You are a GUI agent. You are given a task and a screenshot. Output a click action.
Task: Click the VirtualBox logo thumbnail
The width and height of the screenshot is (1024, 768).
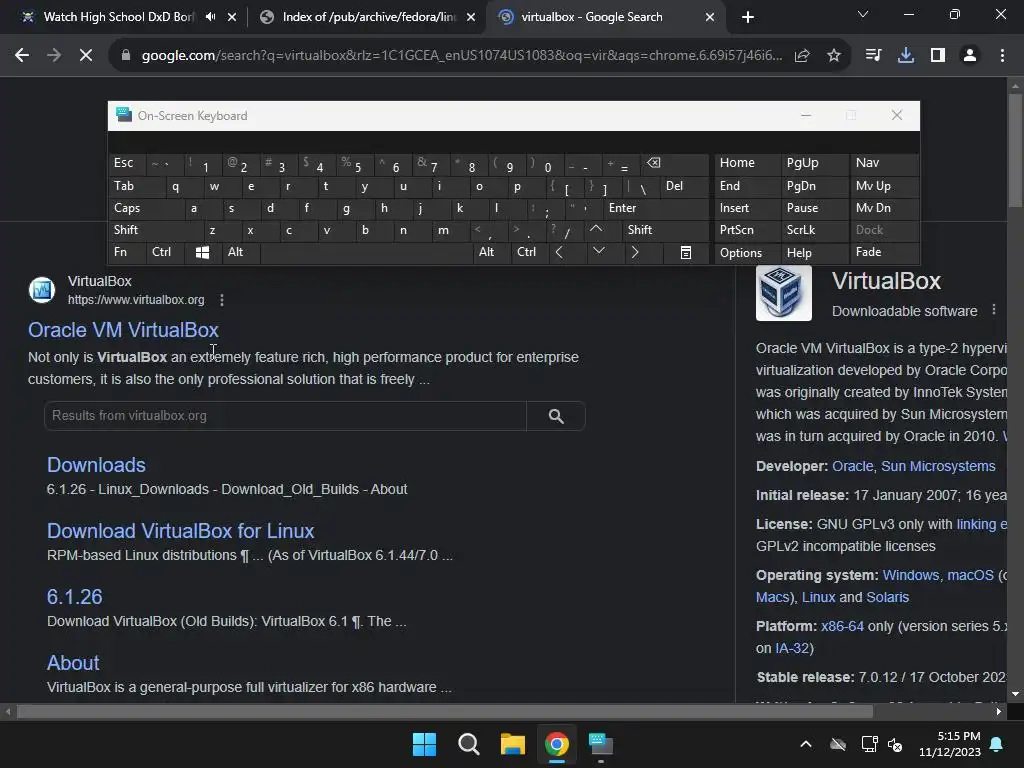click(x=784, y=293)
